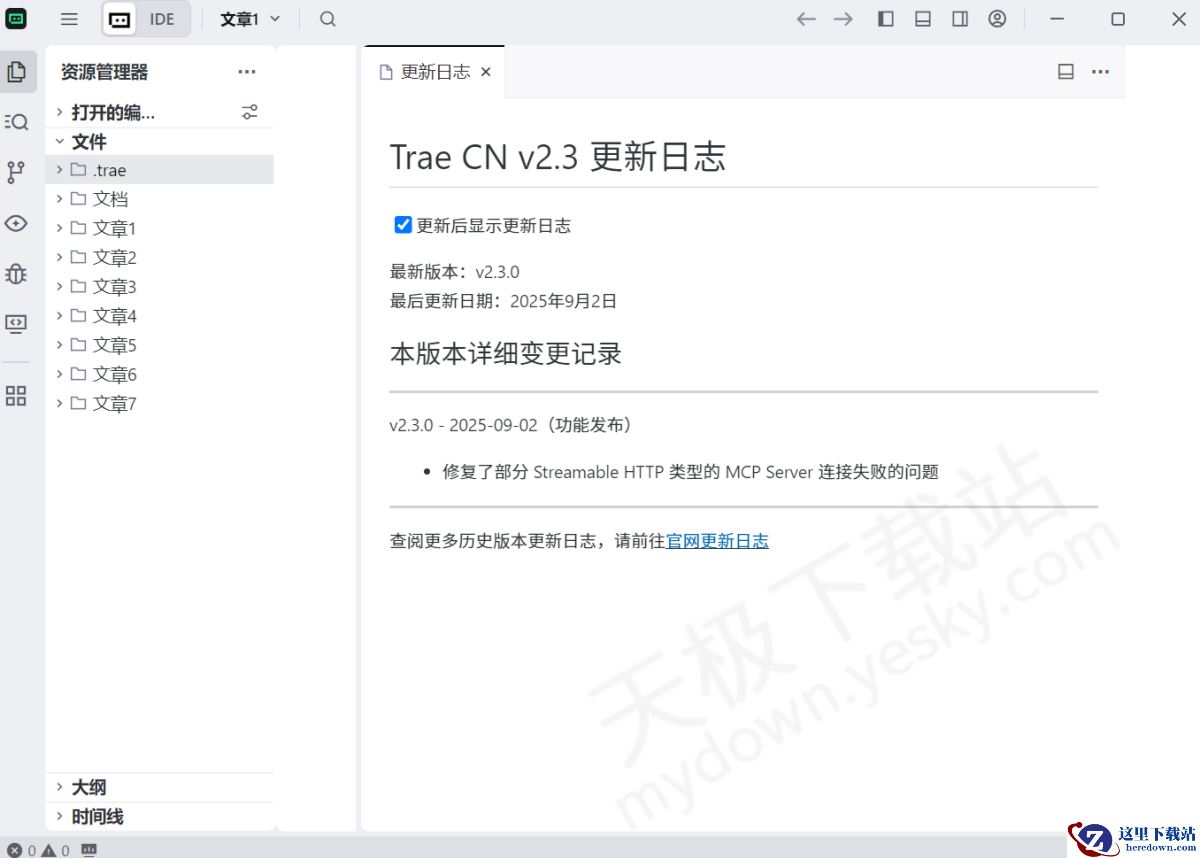Open the Extensions grid icon
Image resolution: width=1200 pixels, height=858 pixels.
click(x=16, y=396)
